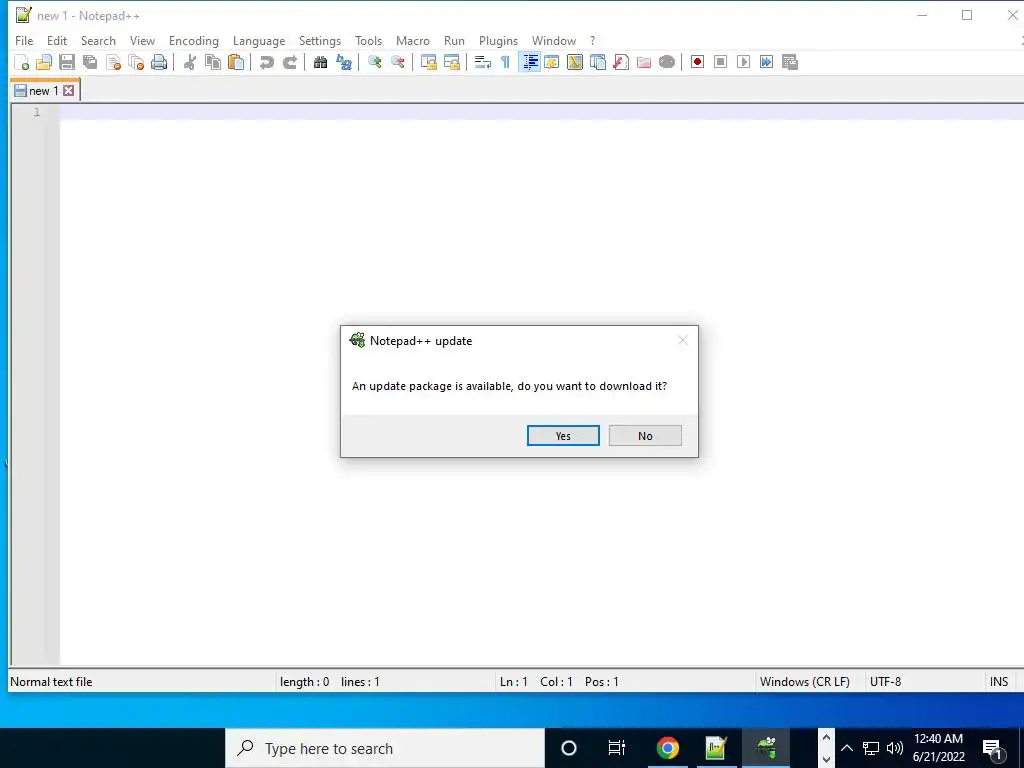Click Yes to download the update
1024x768 pixels.
point(563,436)
